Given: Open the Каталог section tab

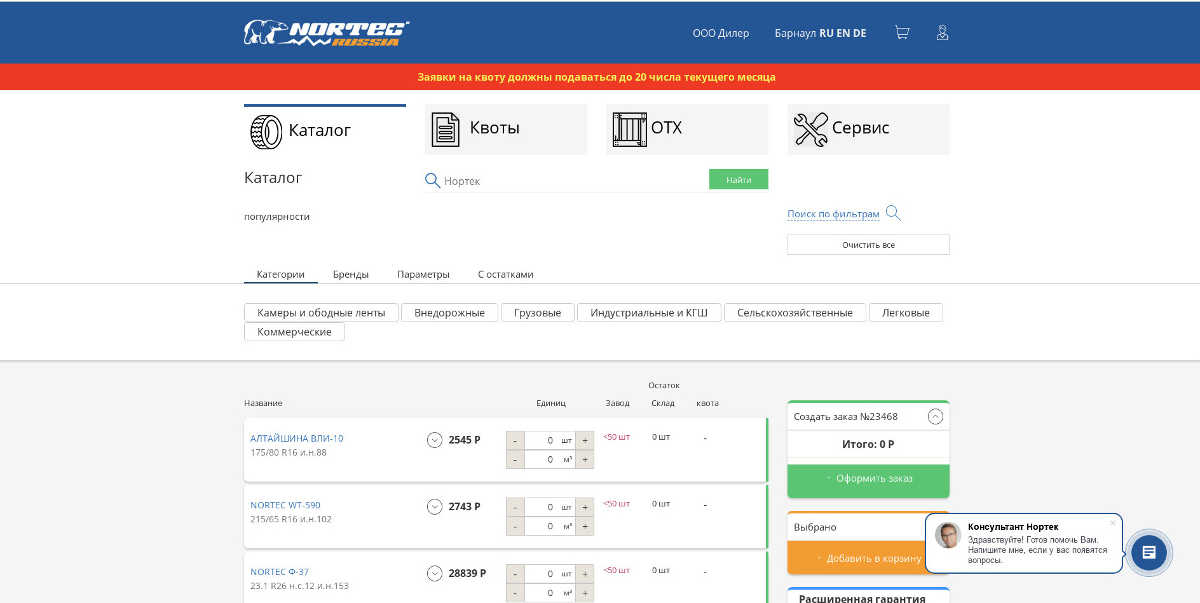Looking at the screenshot, I should 325,130.
